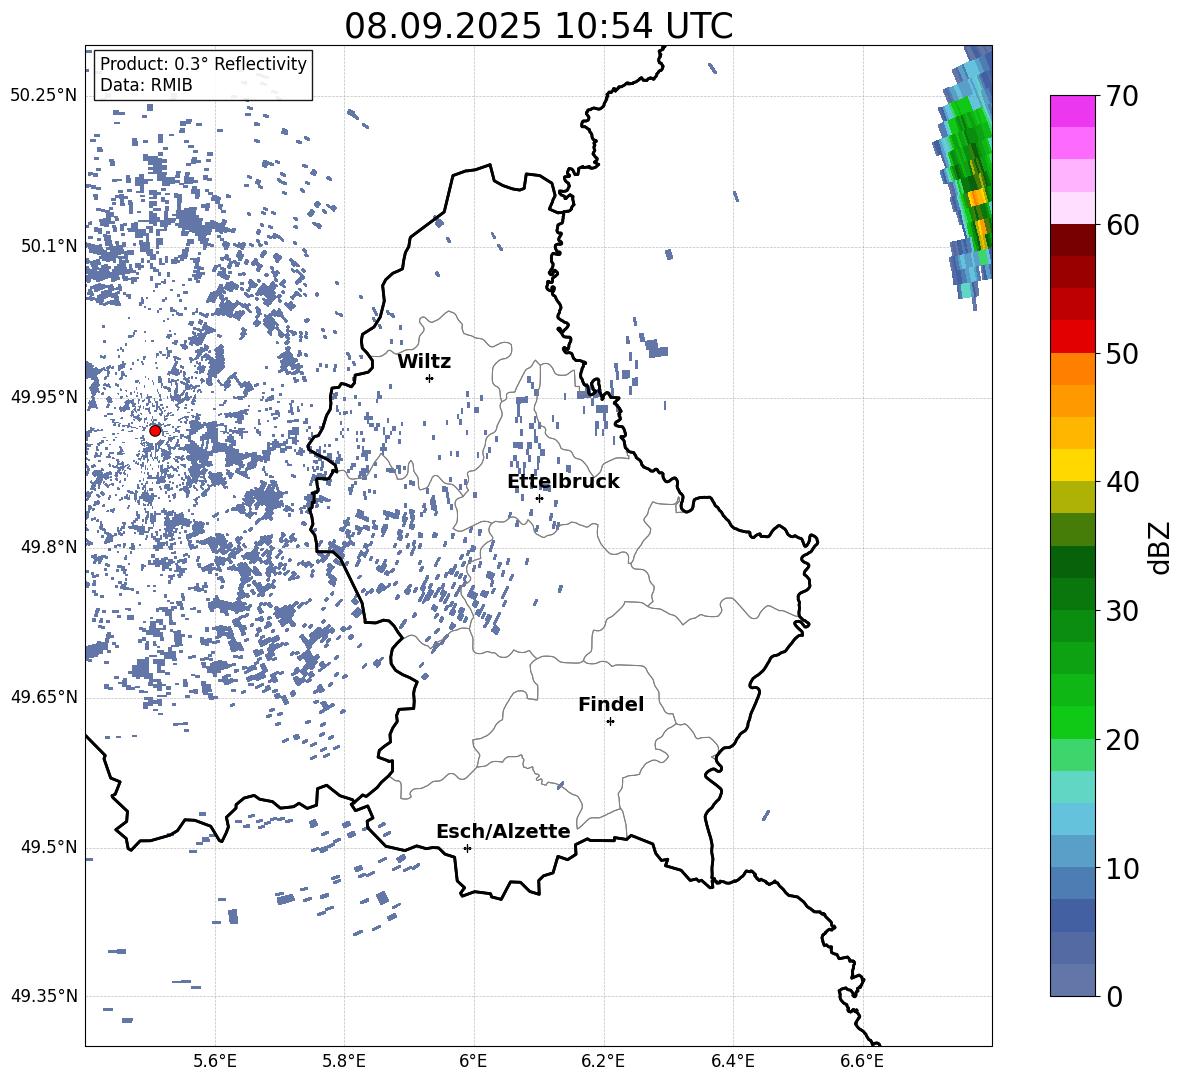Click the 6°E longitude label
1184x1081 pixels.
(x=473, y=1061)
